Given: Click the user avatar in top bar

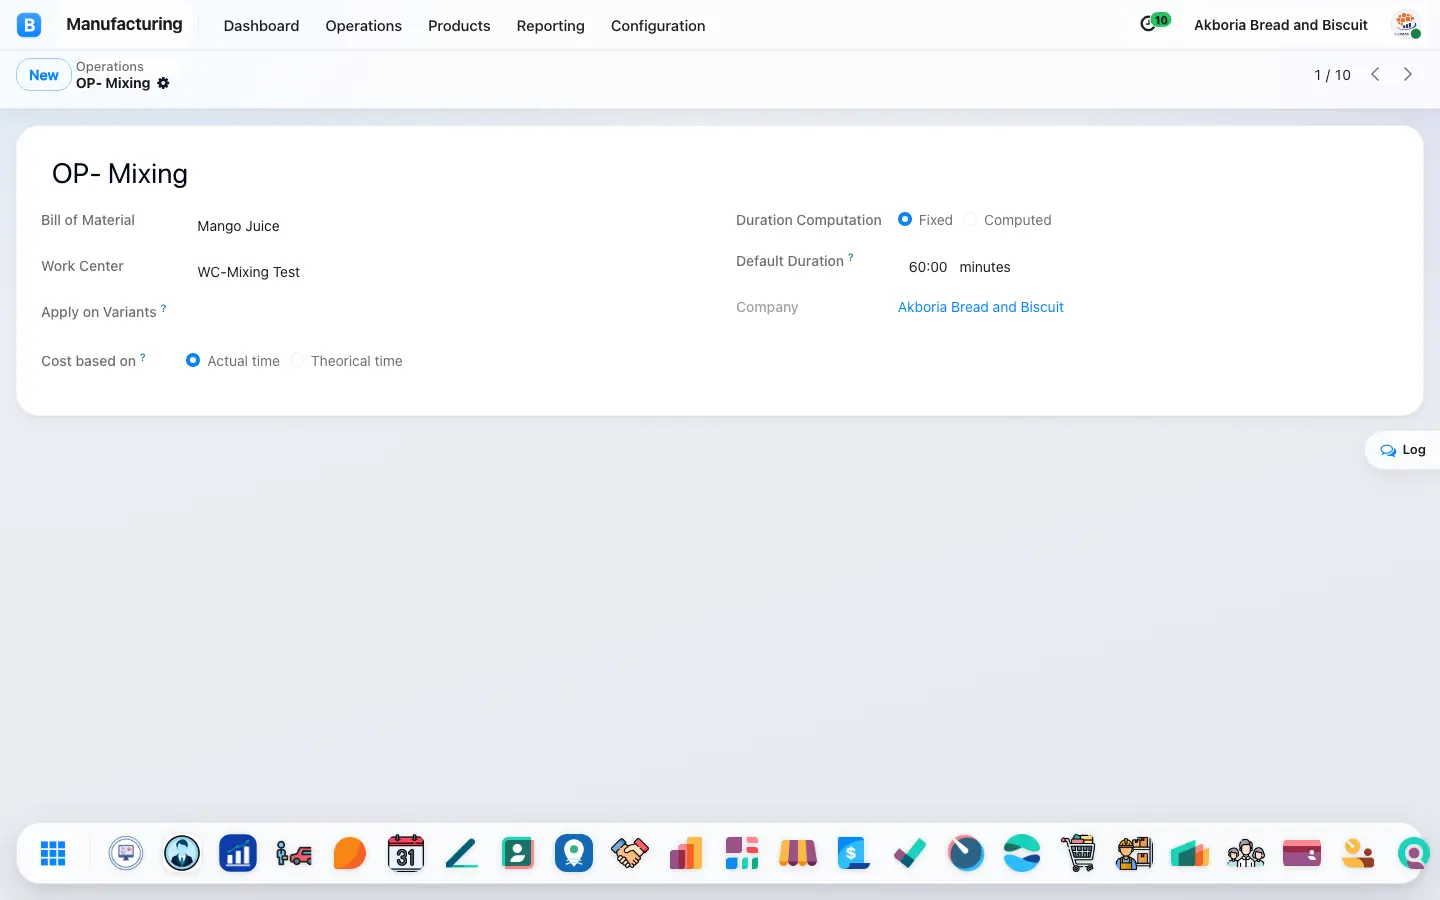Looking at the screenshot, I should tap(1407, 25).
